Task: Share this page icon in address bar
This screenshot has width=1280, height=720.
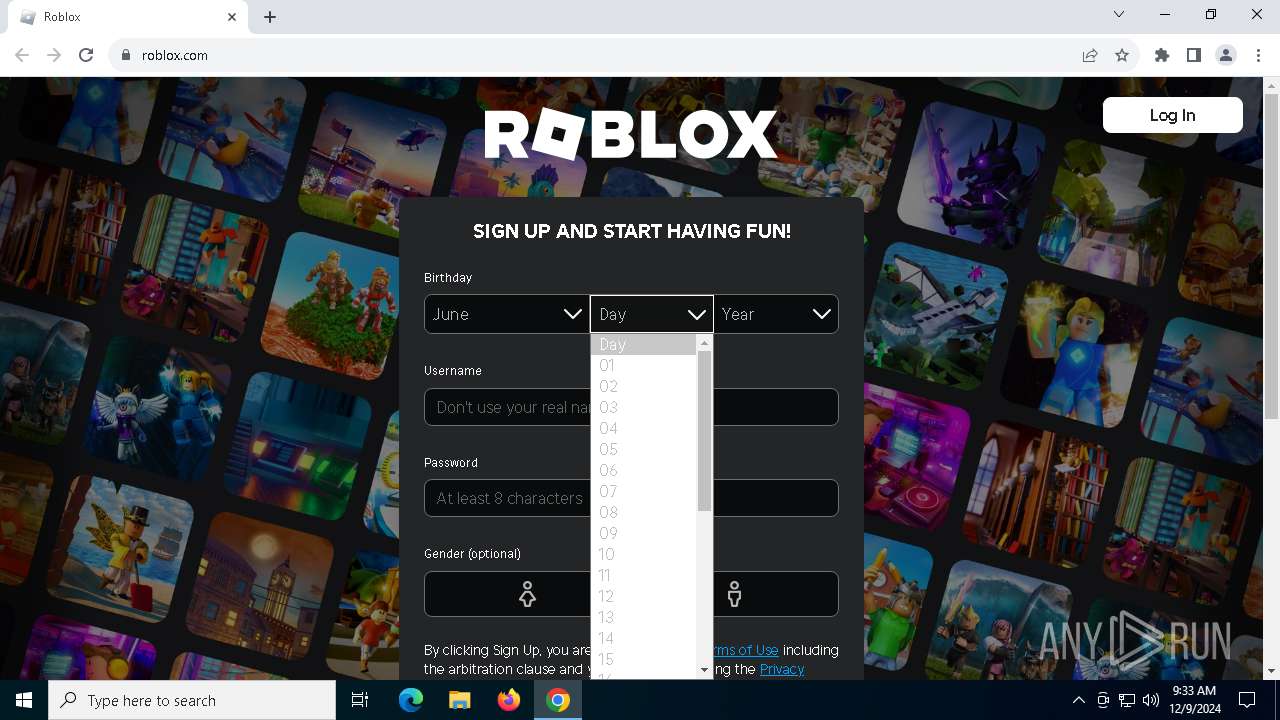Action: pyautogui.click(x=1090, y=55)
